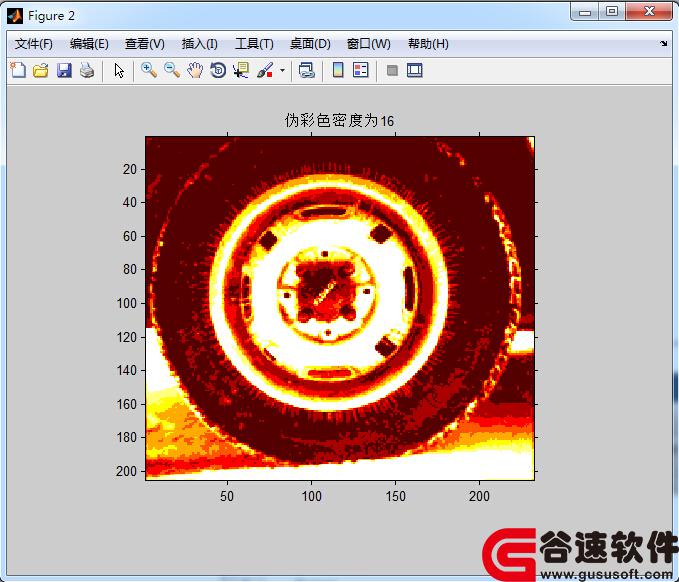
Task: Click the x-axis label 100
Action: click(x=311, y=496)
